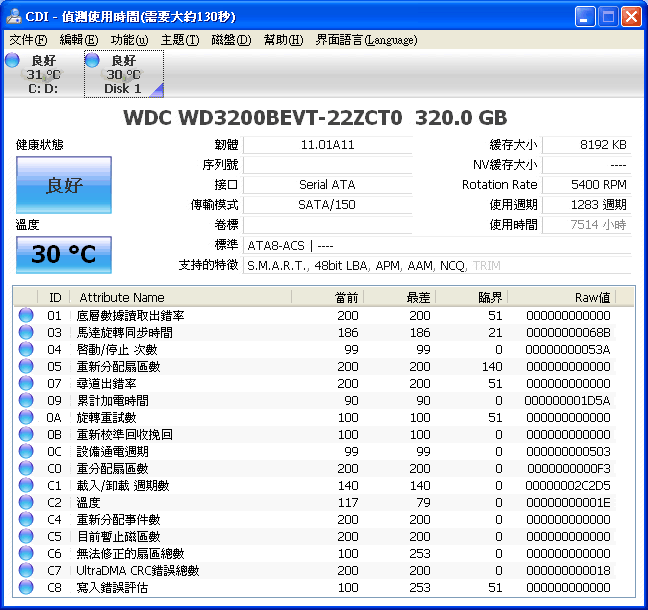Click the 使用週期 value 1283 週期
The width and height of the screenshot is (648, 610).
coord(586,205)
